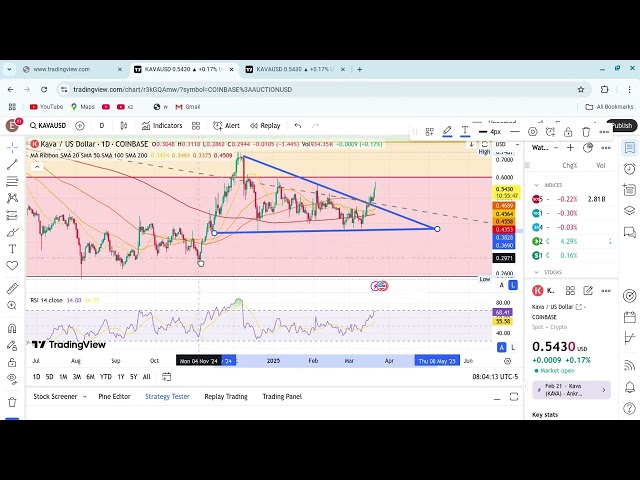Maximize the bottom panel
The height and width of the screenshot is (480, 640).
coord(514,397)
